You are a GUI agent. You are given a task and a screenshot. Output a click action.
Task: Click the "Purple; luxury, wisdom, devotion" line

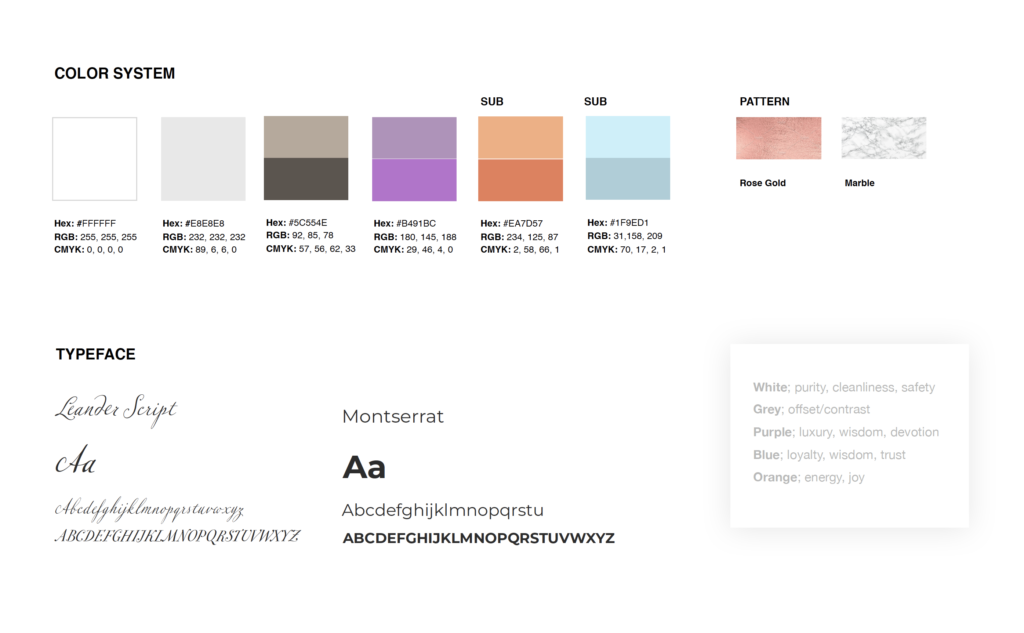(x=845, y=432)
